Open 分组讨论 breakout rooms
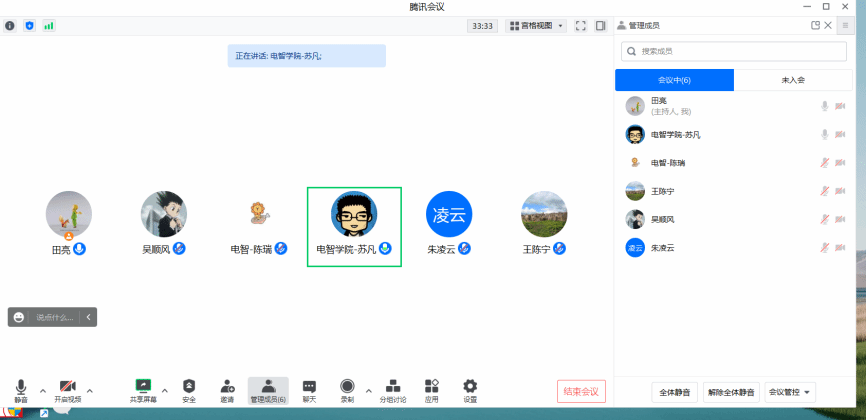The height and width of the screenshot is (420, 866). pos(393,387)
